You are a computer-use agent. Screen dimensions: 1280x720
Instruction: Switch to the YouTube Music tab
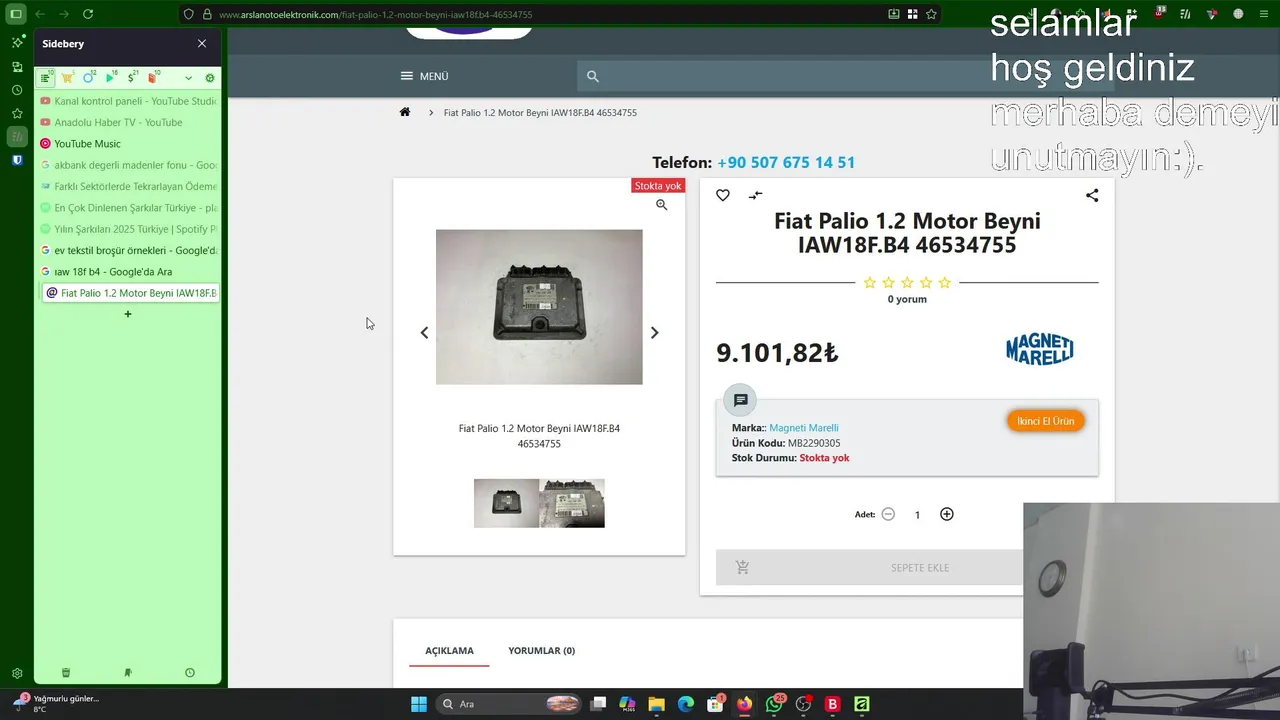(x=127, y=144)
